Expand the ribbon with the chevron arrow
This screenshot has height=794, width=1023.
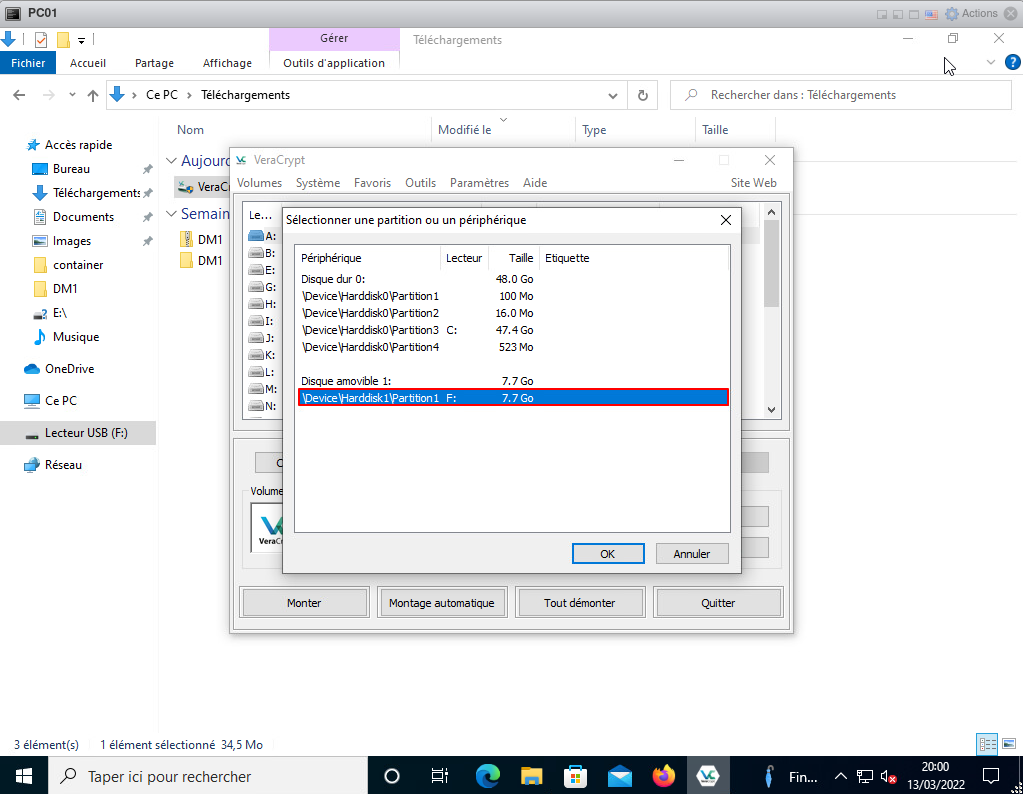(x=991, y=62)
